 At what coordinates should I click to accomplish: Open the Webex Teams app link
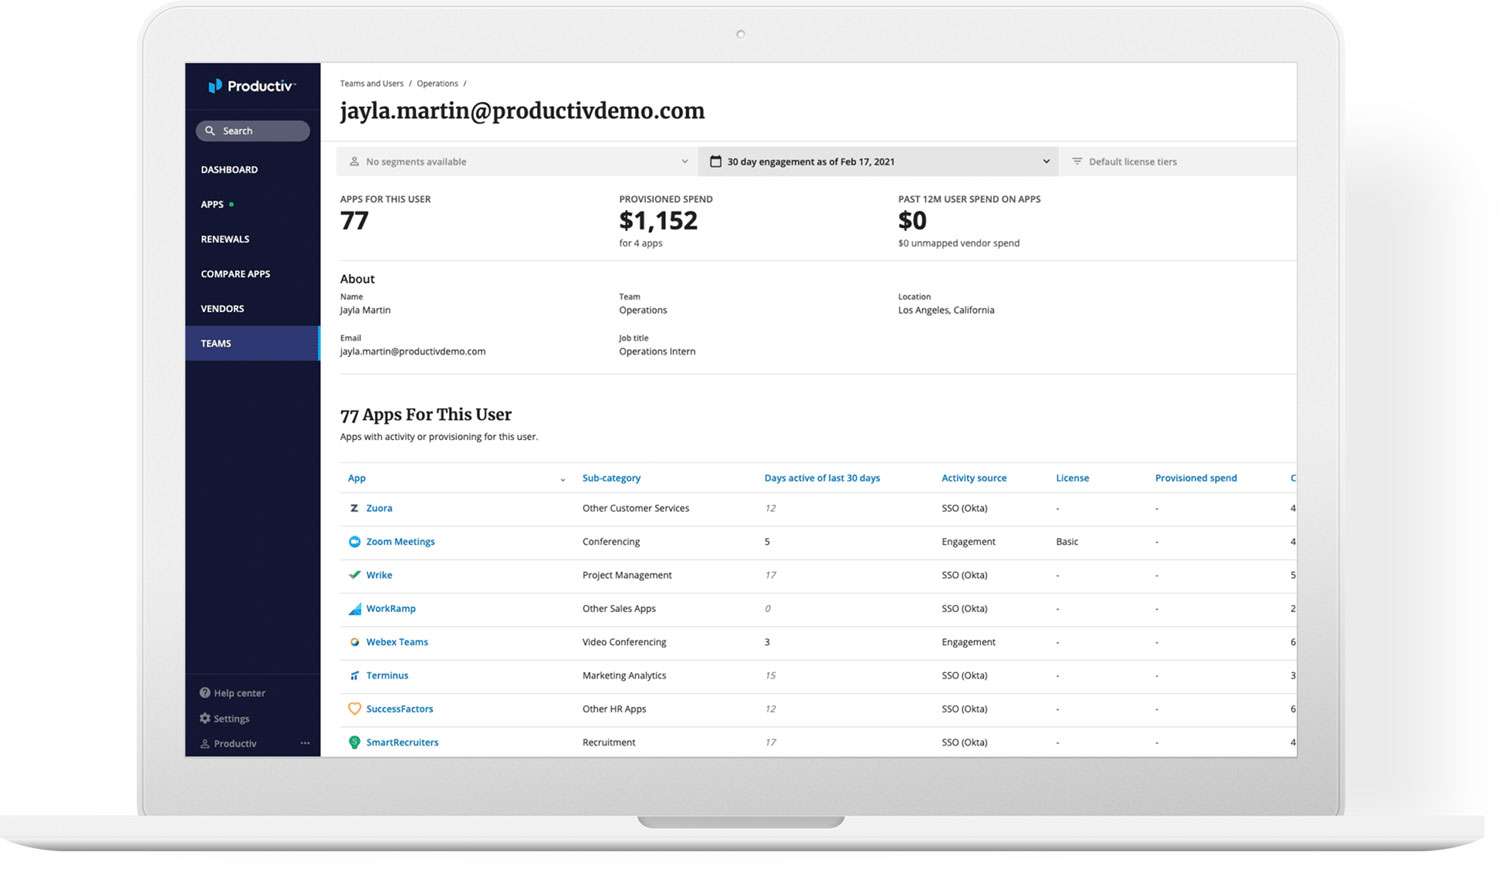pyautogui.click(x=397, y=642)
